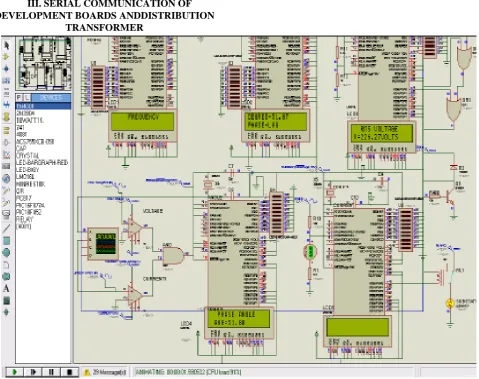Pause the running simulation

point(51,372)
